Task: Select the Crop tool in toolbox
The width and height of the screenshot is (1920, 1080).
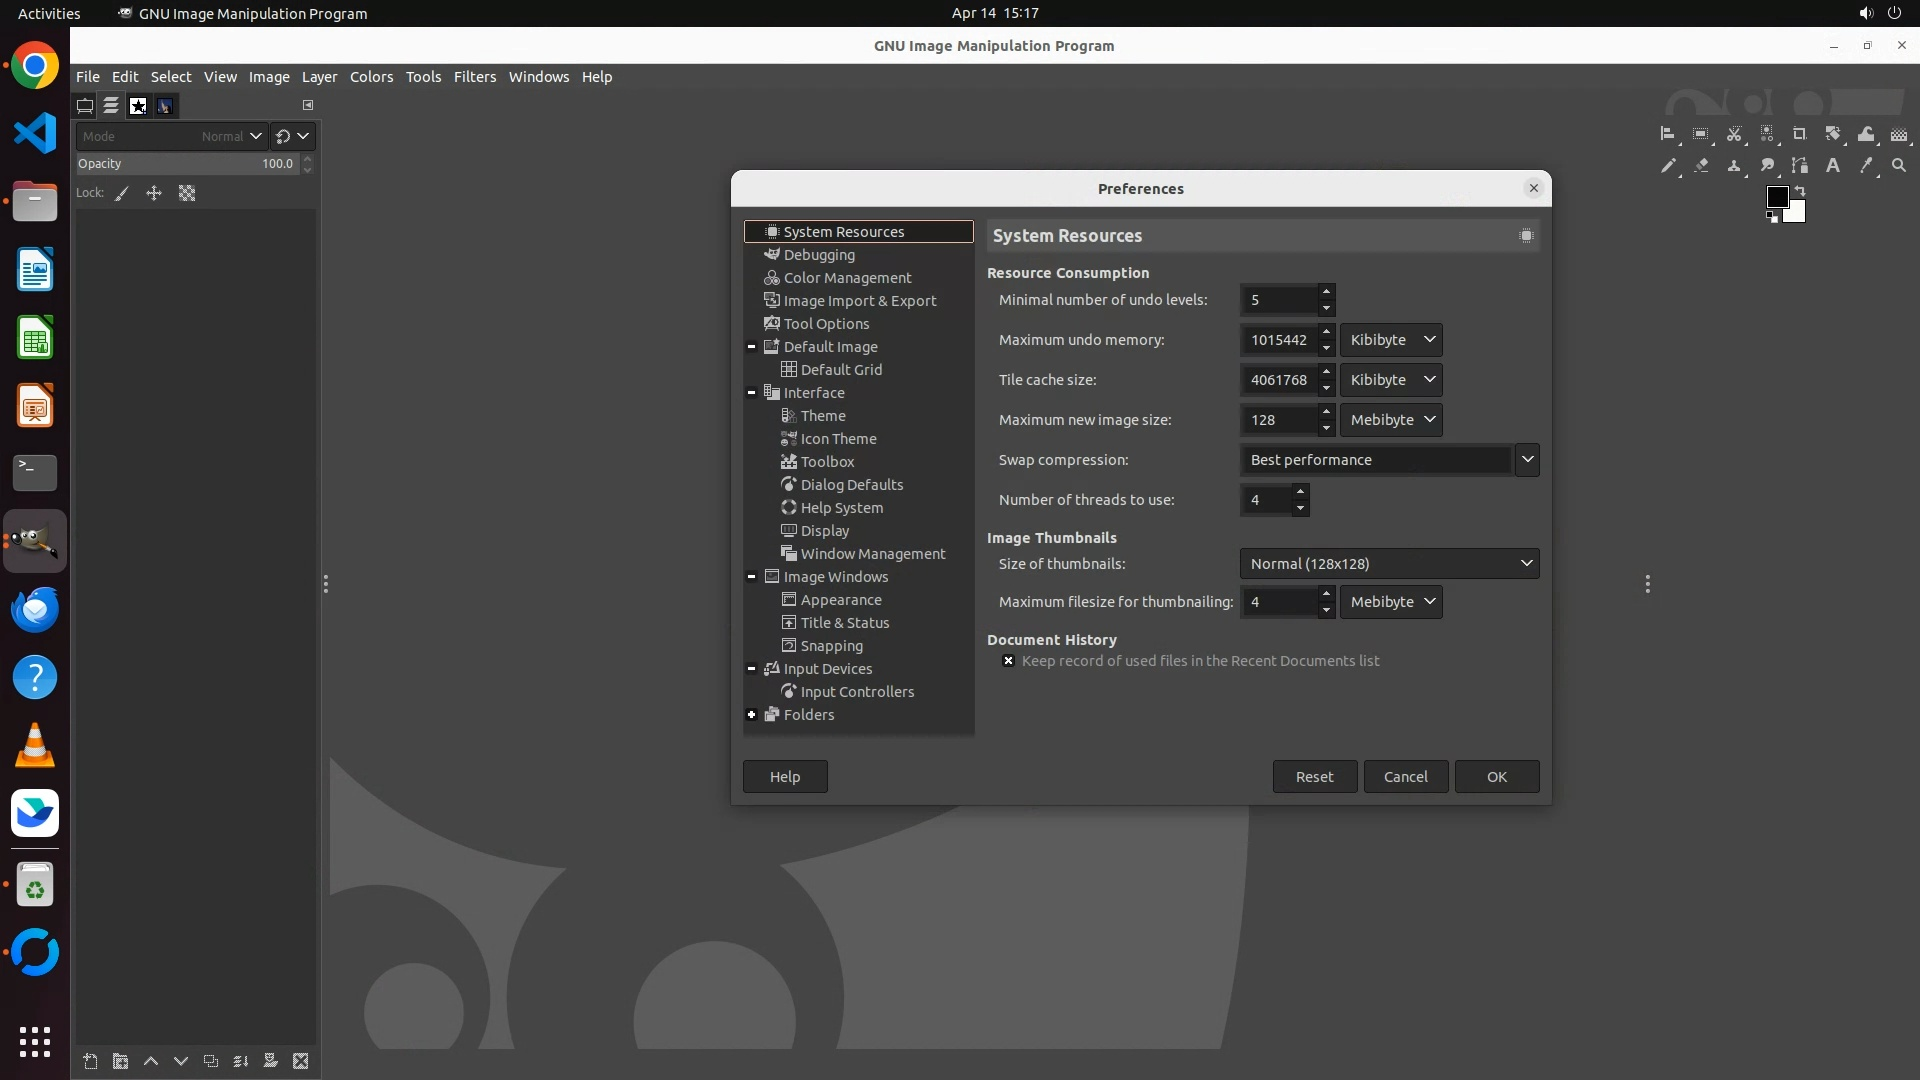Action: coord(1799,134)
